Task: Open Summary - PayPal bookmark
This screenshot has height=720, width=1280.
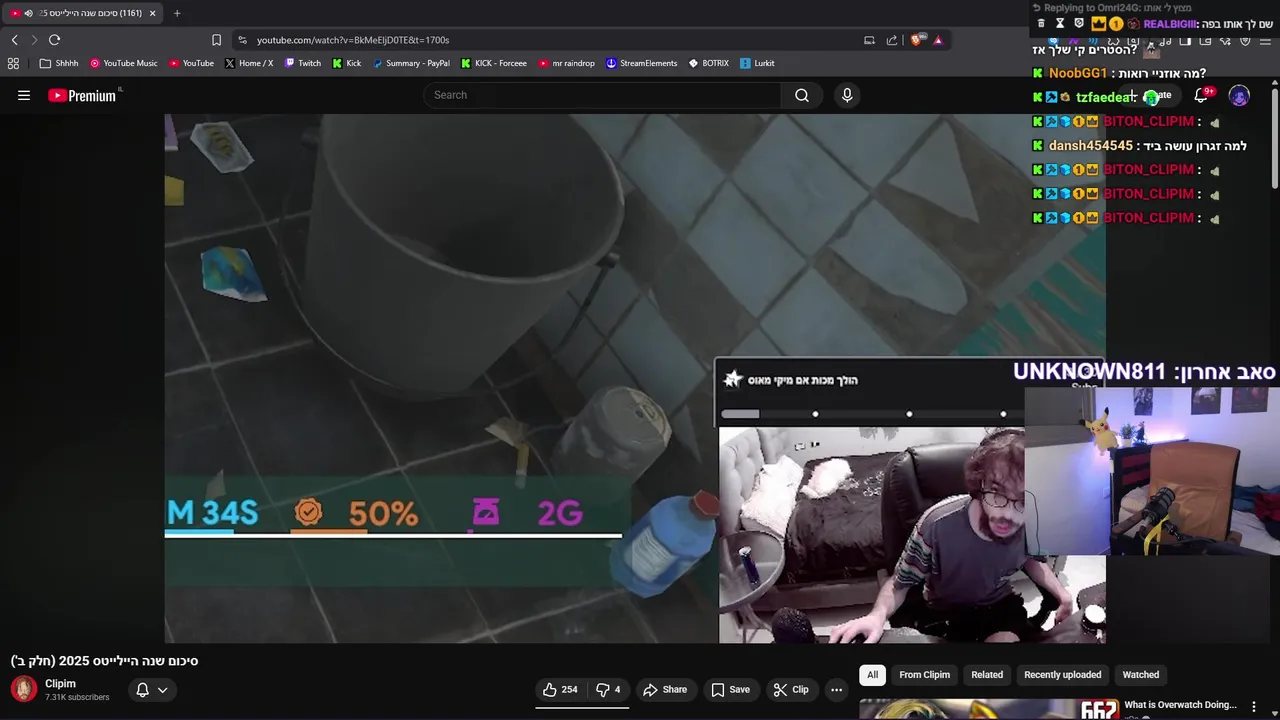Action: click(411, 63)
